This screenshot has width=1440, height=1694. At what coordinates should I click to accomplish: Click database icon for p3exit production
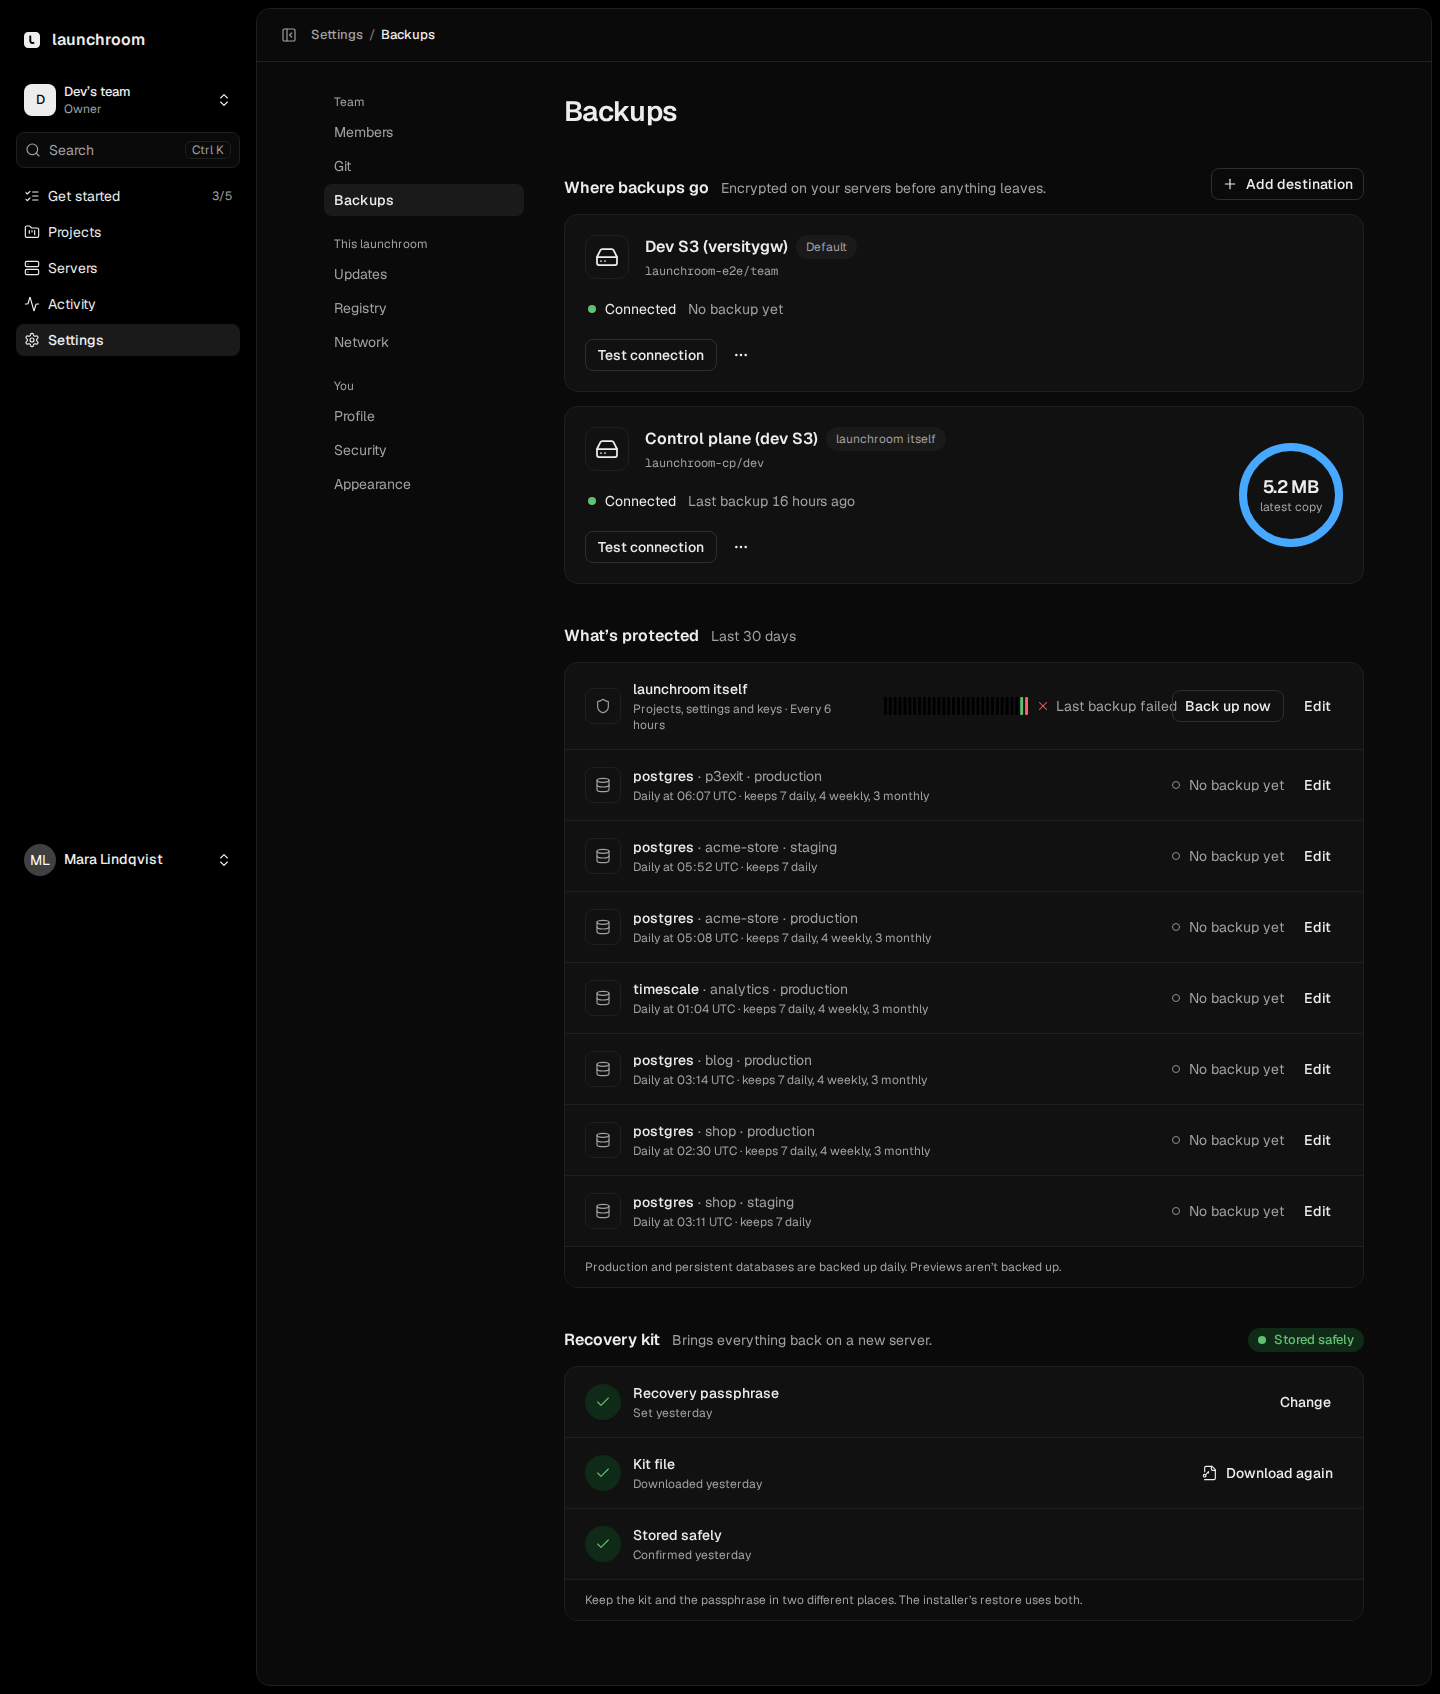pyautogui.click(x=603, y=785)
